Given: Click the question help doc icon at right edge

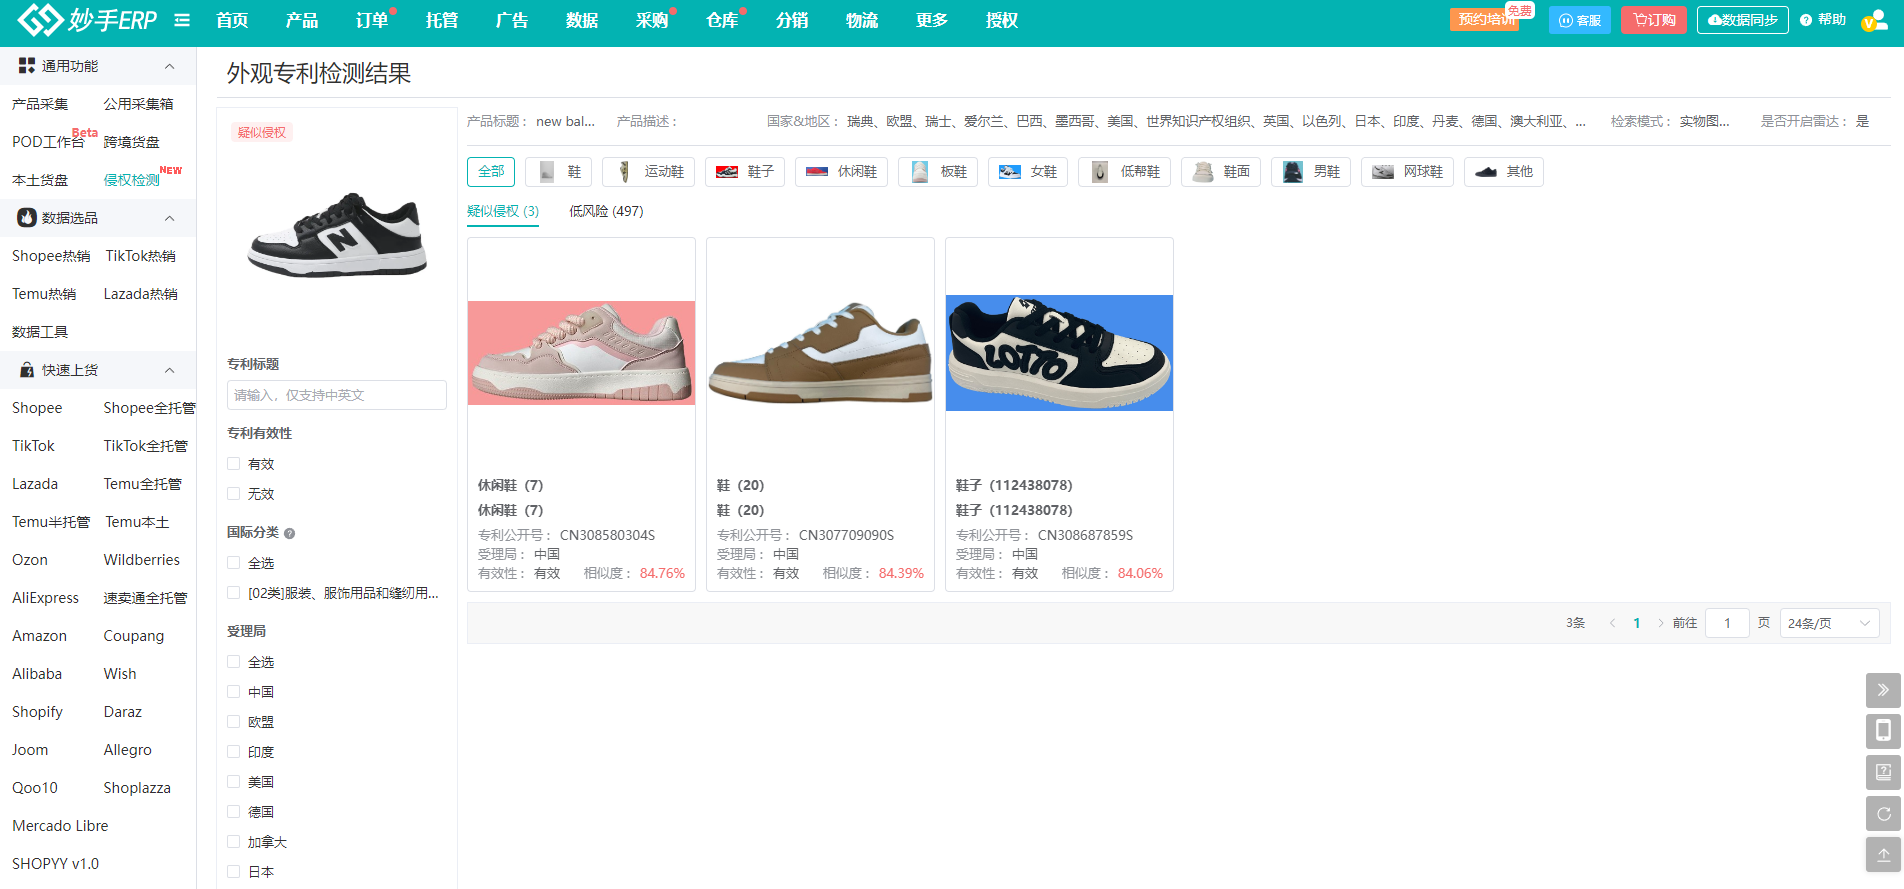Looking at the screenshot, I should click(1883, 772).
